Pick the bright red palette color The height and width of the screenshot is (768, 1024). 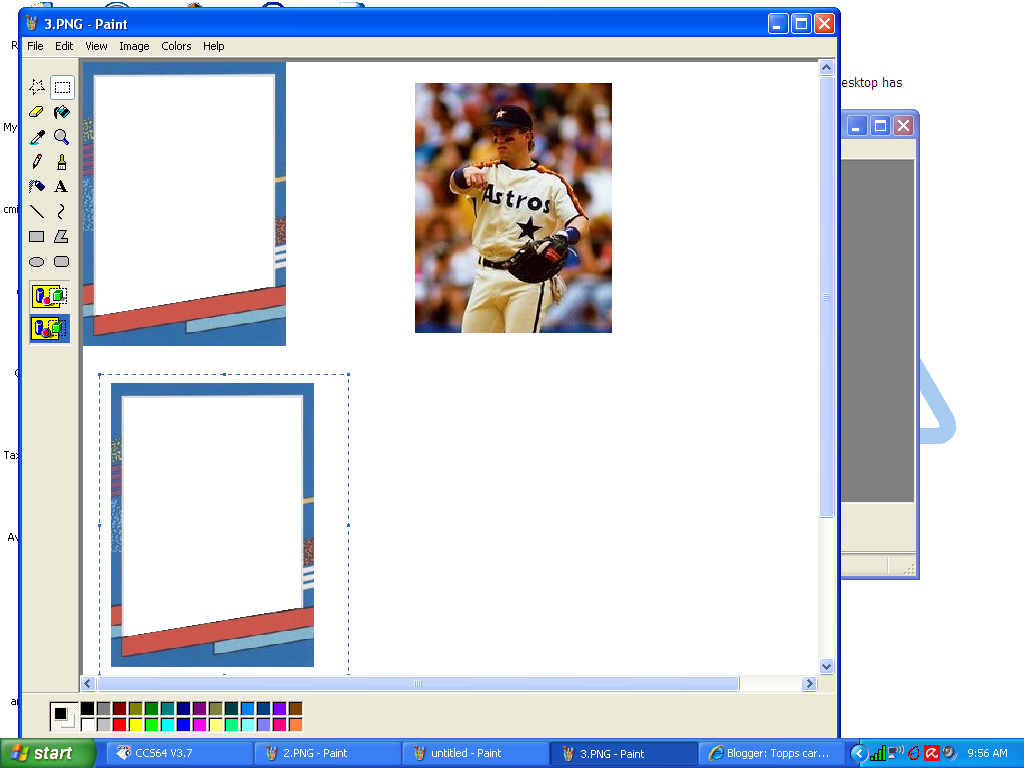[x=120, y=724]
